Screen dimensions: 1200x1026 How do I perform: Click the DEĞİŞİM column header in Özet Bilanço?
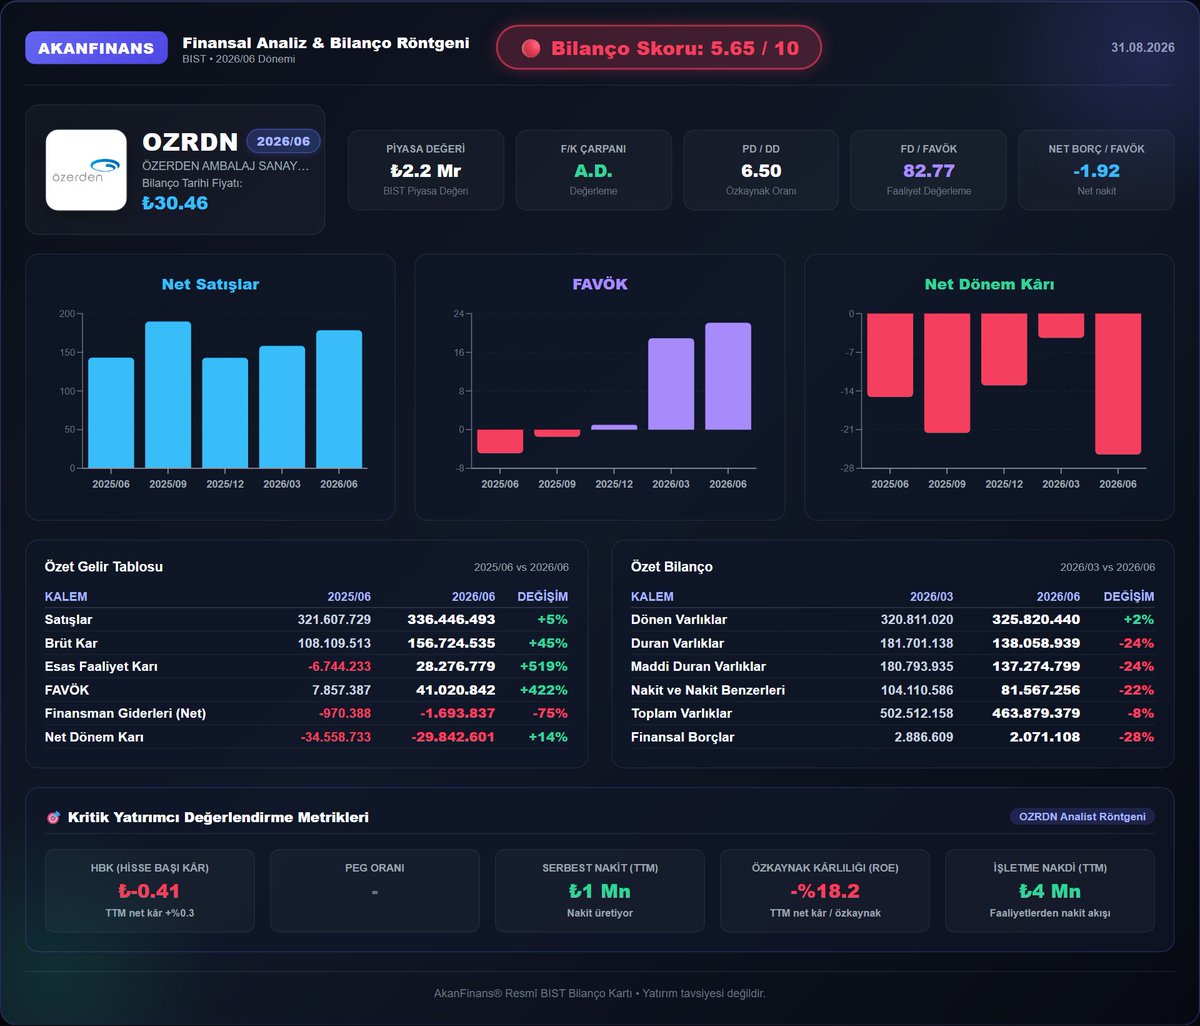pos(1128,597)
